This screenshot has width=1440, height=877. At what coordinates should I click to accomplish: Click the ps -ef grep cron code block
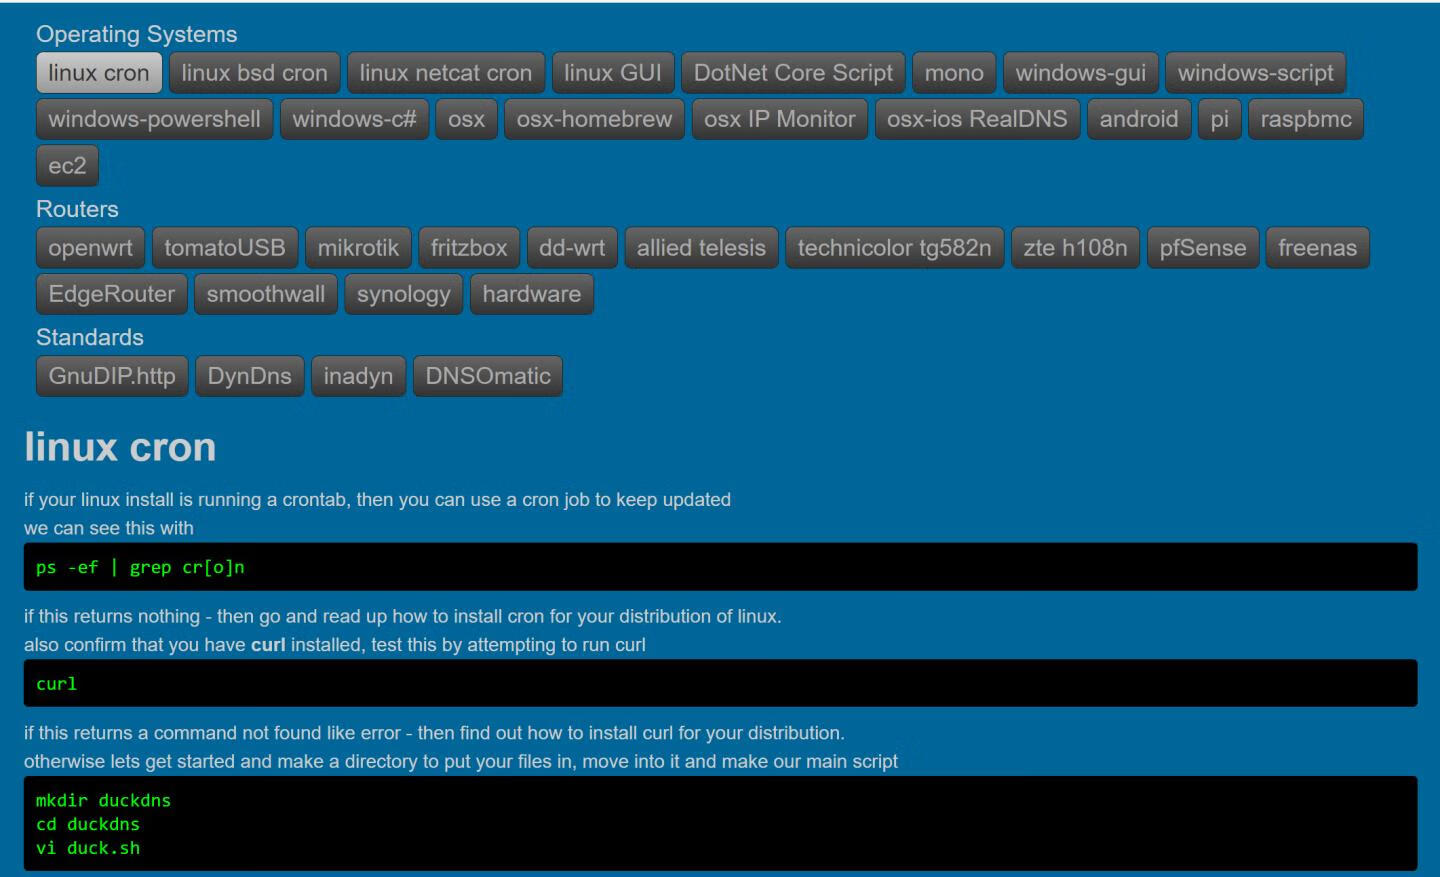tap(720, 567)
